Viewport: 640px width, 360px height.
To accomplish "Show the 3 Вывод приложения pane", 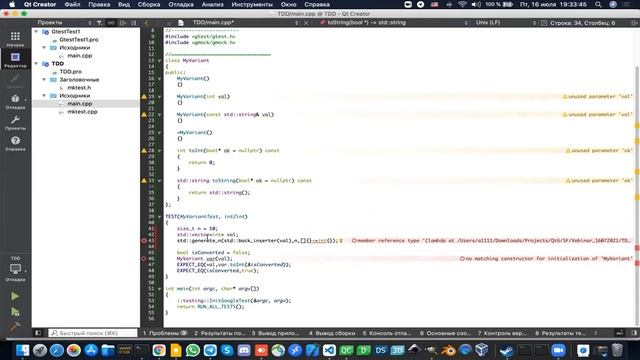I will (x=276, y=333).
